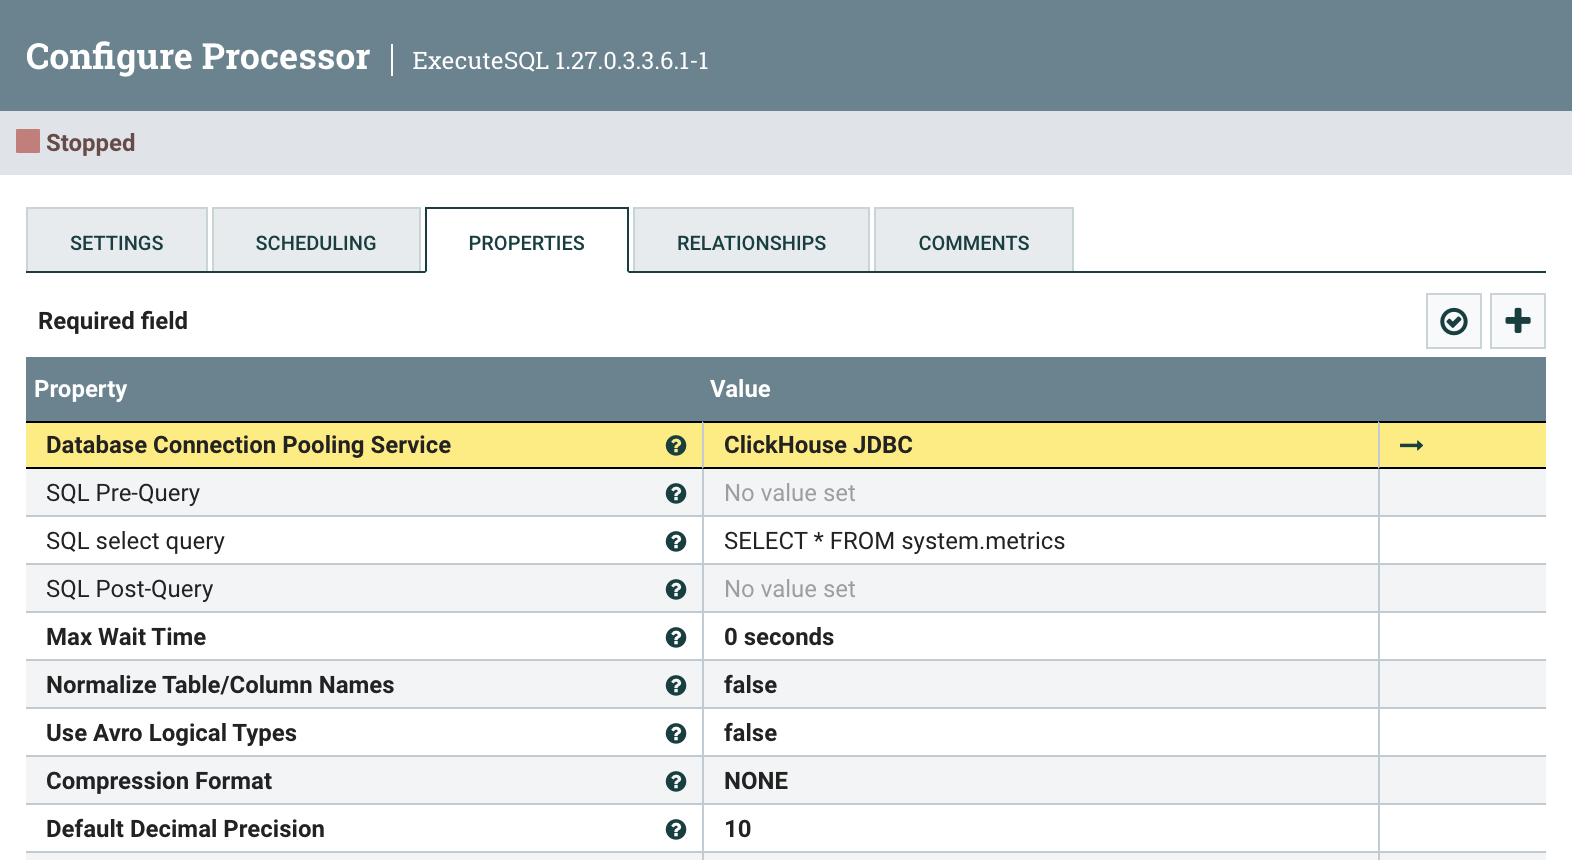The width and height of the screenshot is (1572, 860).
Task: Add a new property with plus icon
Action: (x=1518, y=321)
